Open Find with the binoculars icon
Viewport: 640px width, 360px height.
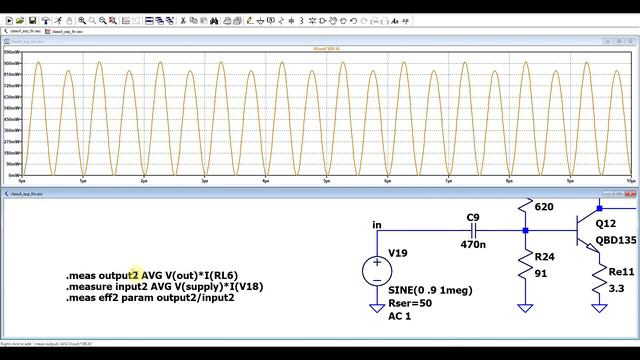coord(214,20)
